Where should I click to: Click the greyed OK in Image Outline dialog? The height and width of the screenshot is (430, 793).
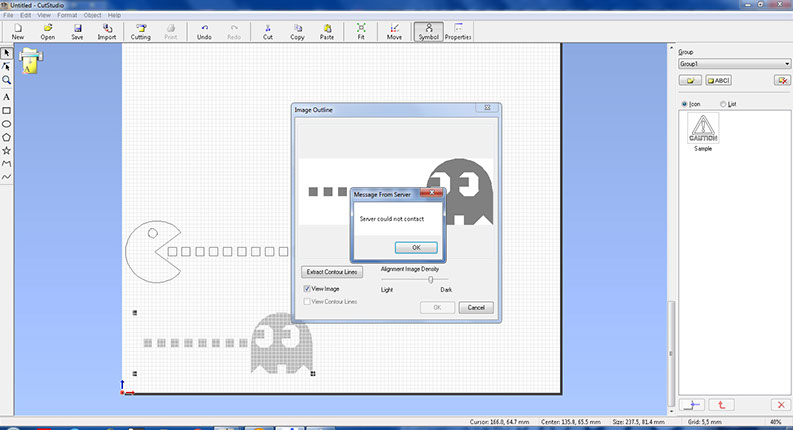coord(437,308)
